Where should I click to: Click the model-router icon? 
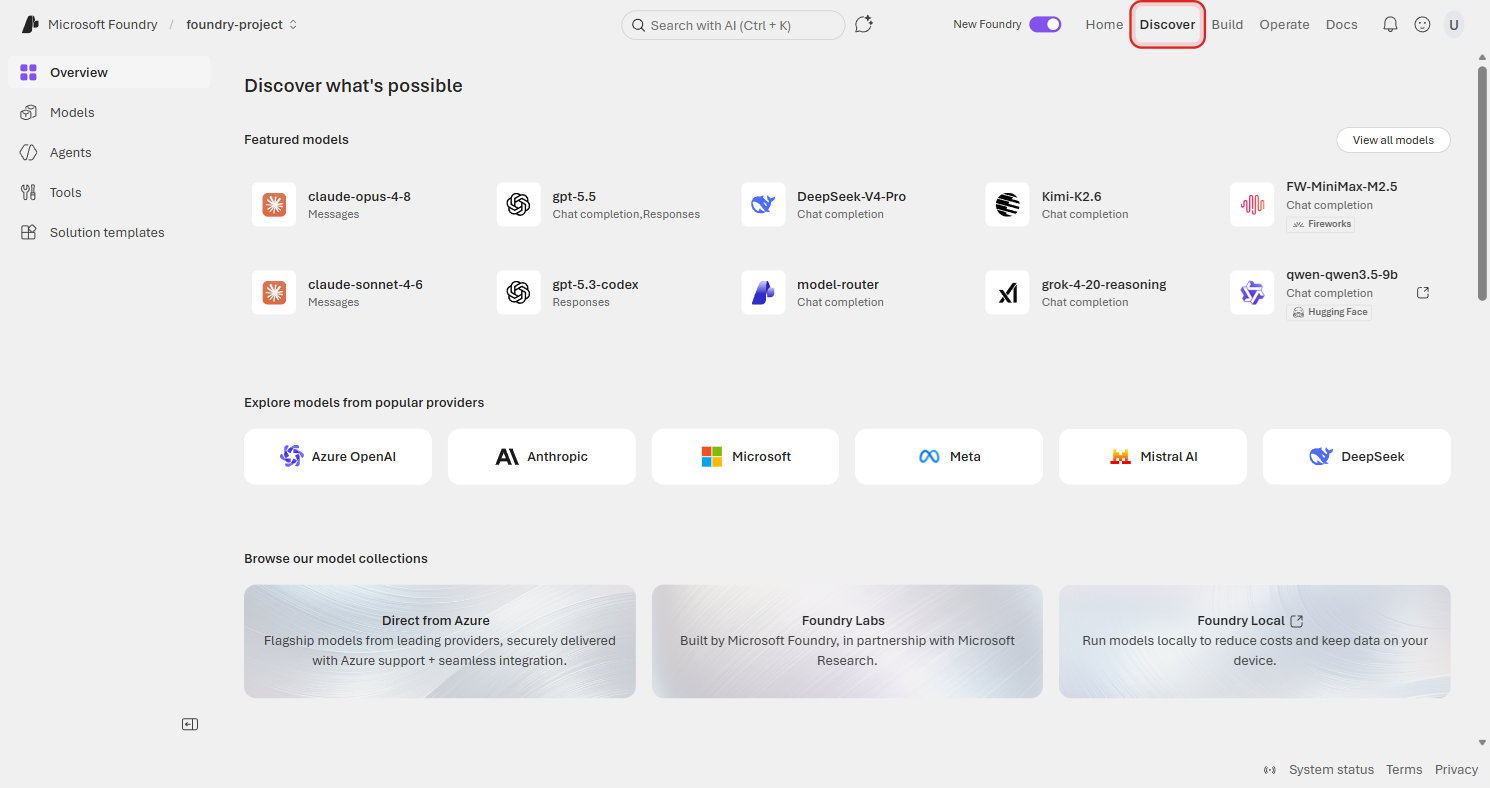[763, 293]
